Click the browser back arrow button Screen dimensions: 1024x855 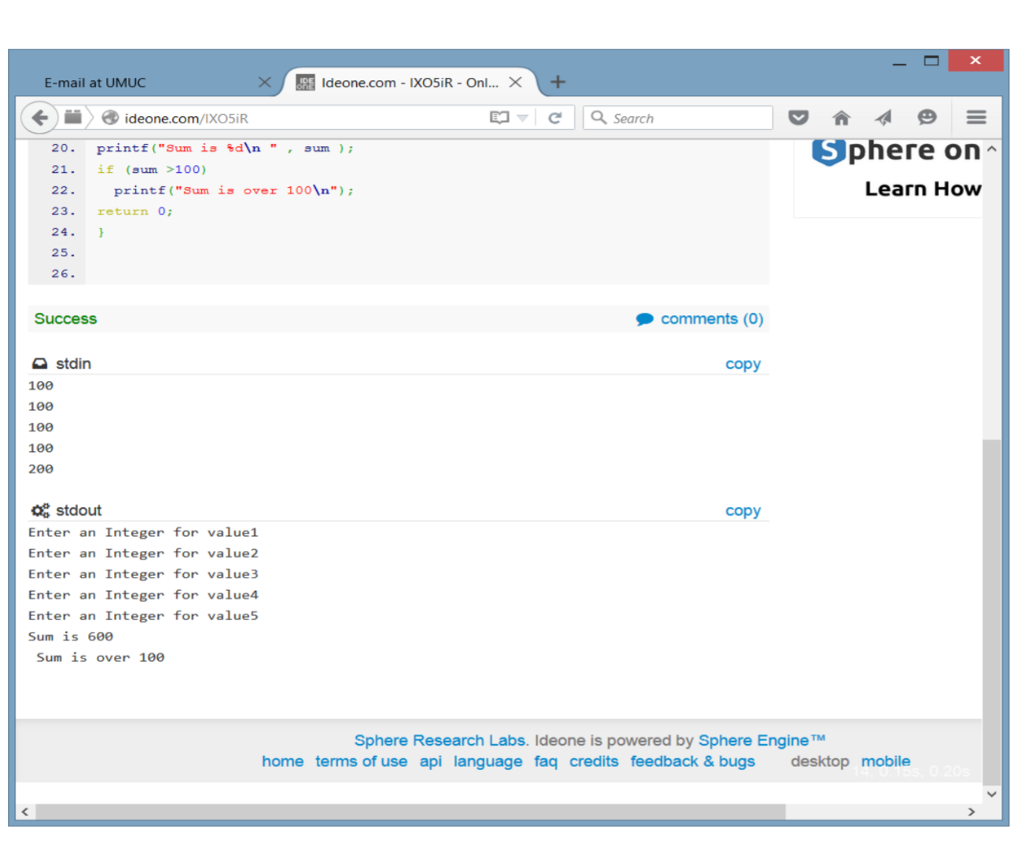coord(40,118)
